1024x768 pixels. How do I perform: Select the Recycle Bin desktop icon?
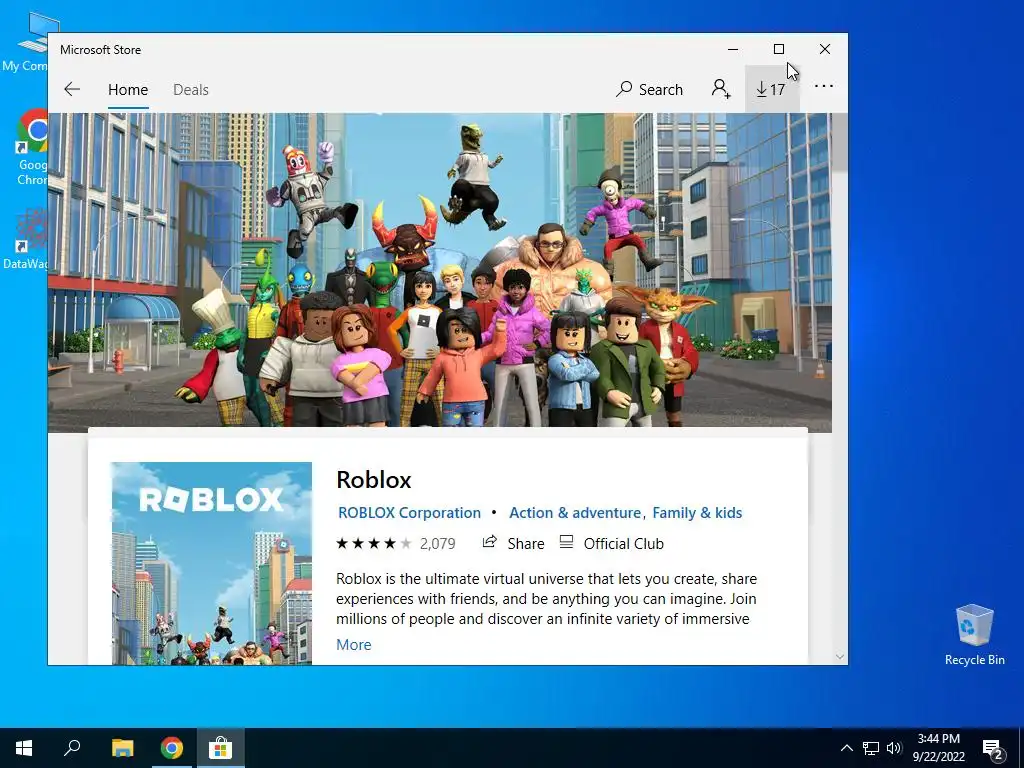pyautogui.click(x=974, y=635)
